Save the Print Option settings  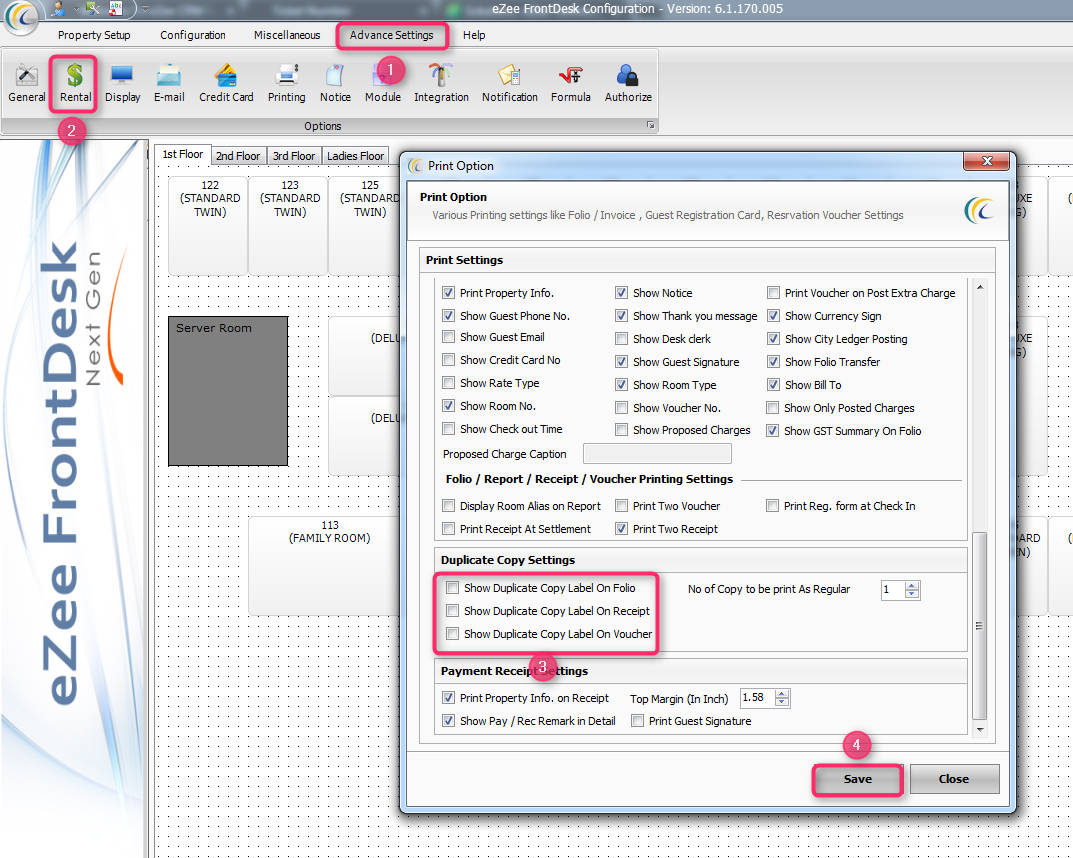tap(857, 779)
